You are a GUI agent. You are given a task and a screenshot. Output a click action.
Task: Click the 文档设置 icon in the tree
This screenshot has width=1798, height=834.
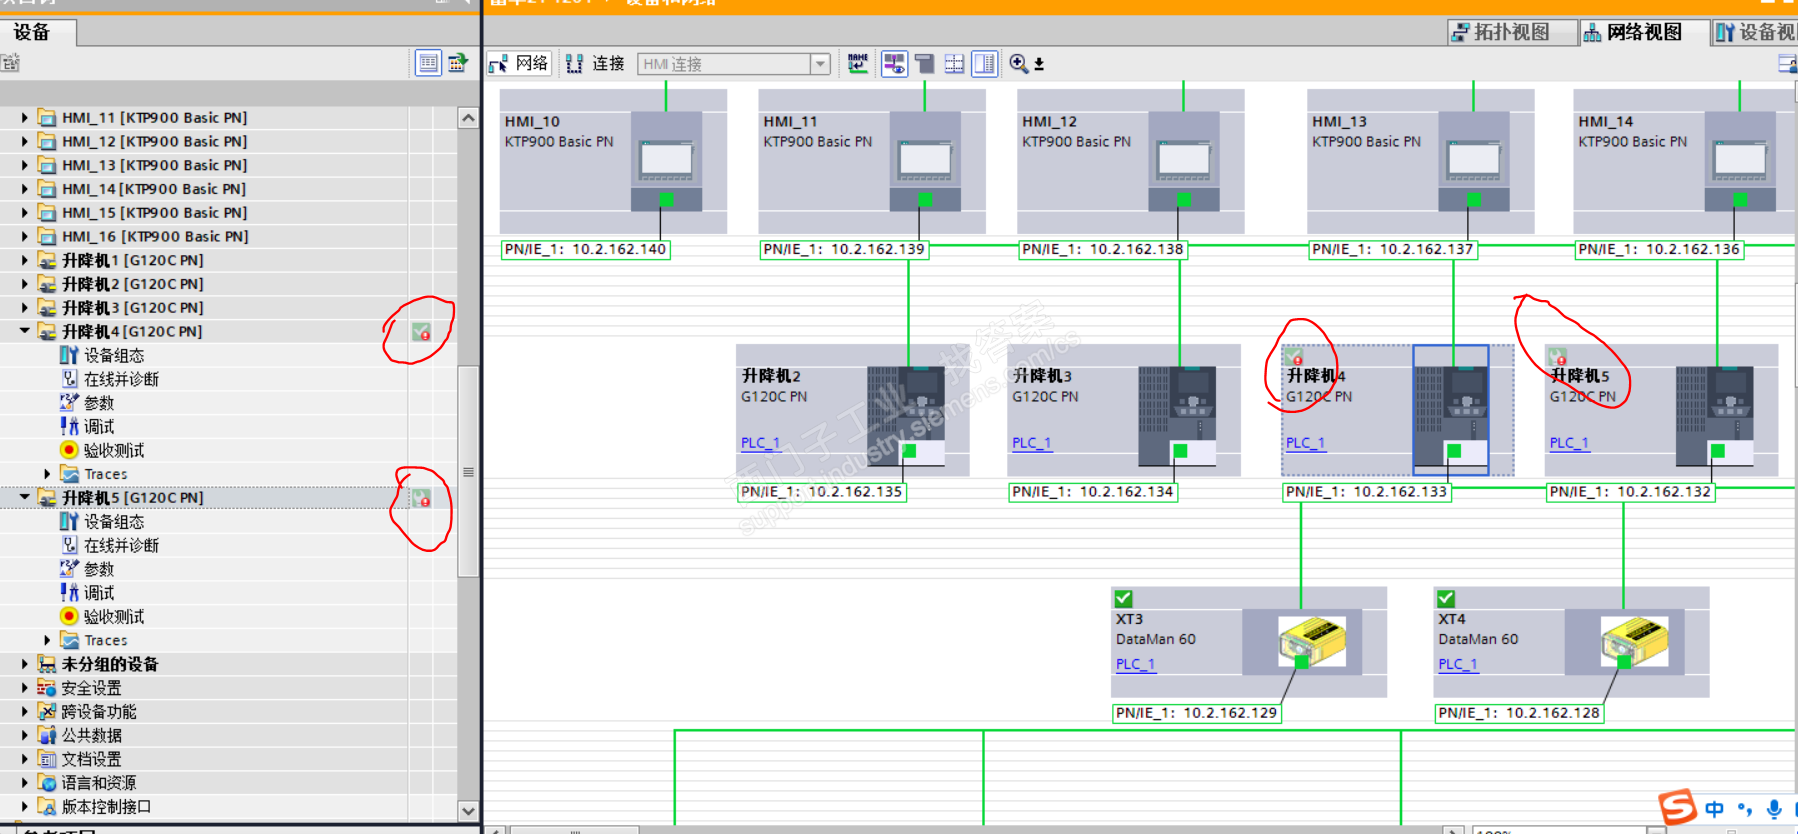coord(47,759)
